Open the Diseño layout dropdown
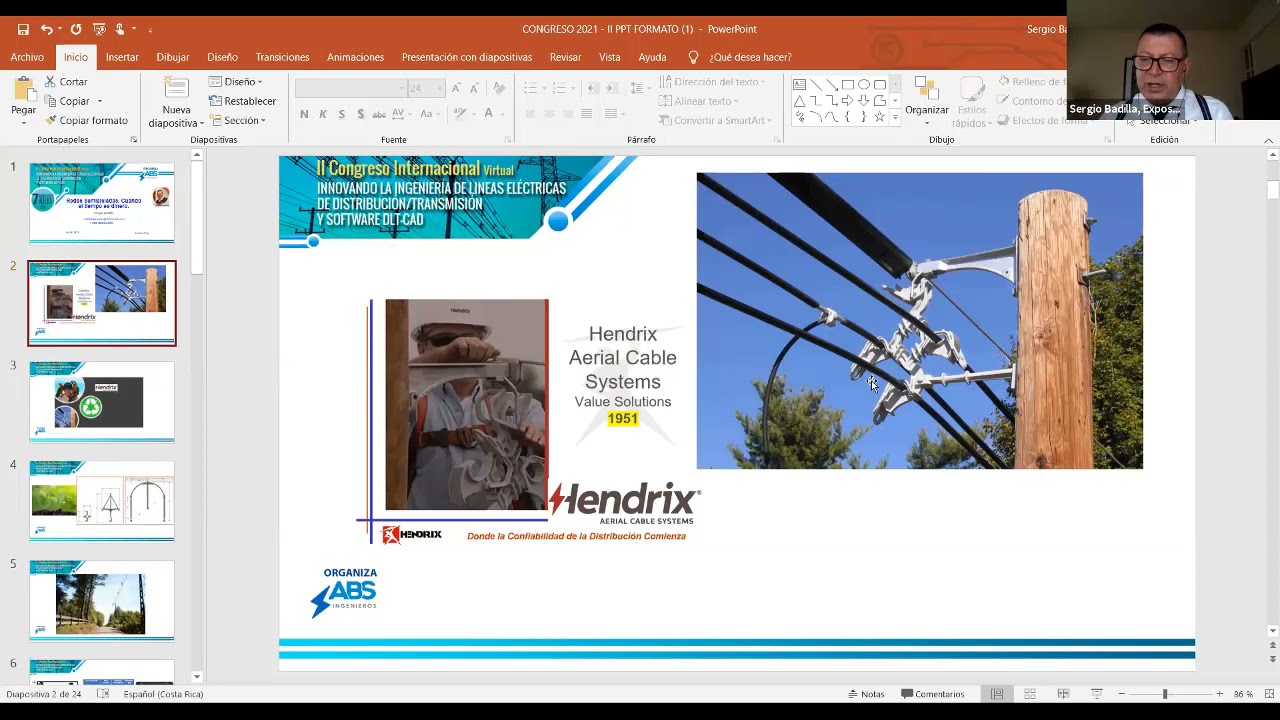 236,82
